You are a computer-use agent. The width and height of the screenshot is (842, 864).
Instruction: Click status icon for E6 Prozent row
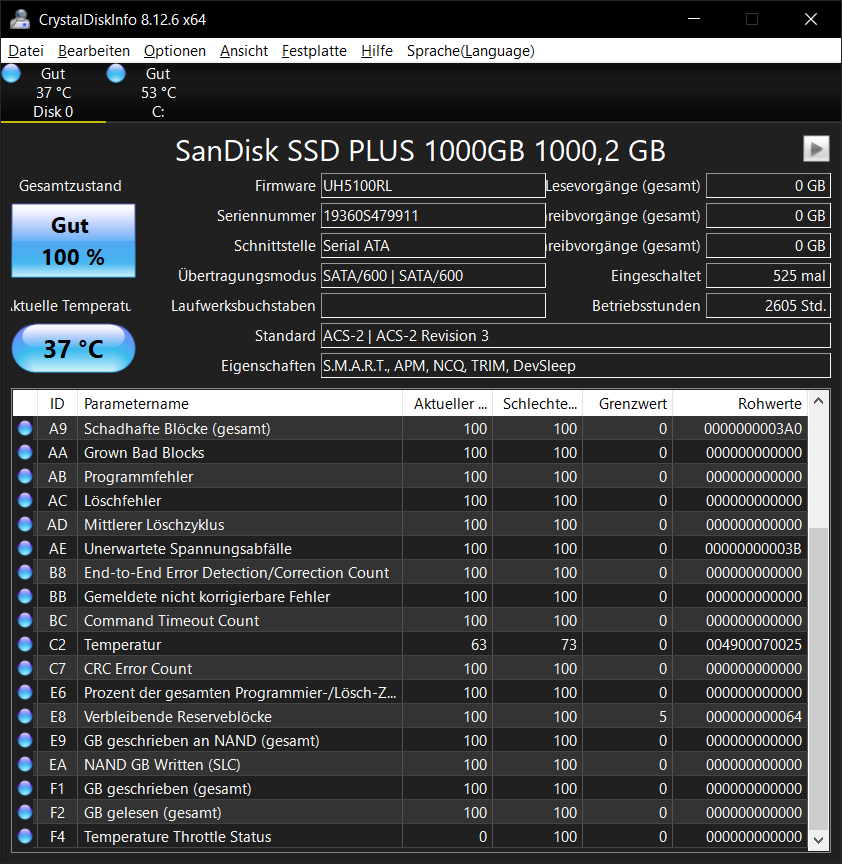pos(25,692)
